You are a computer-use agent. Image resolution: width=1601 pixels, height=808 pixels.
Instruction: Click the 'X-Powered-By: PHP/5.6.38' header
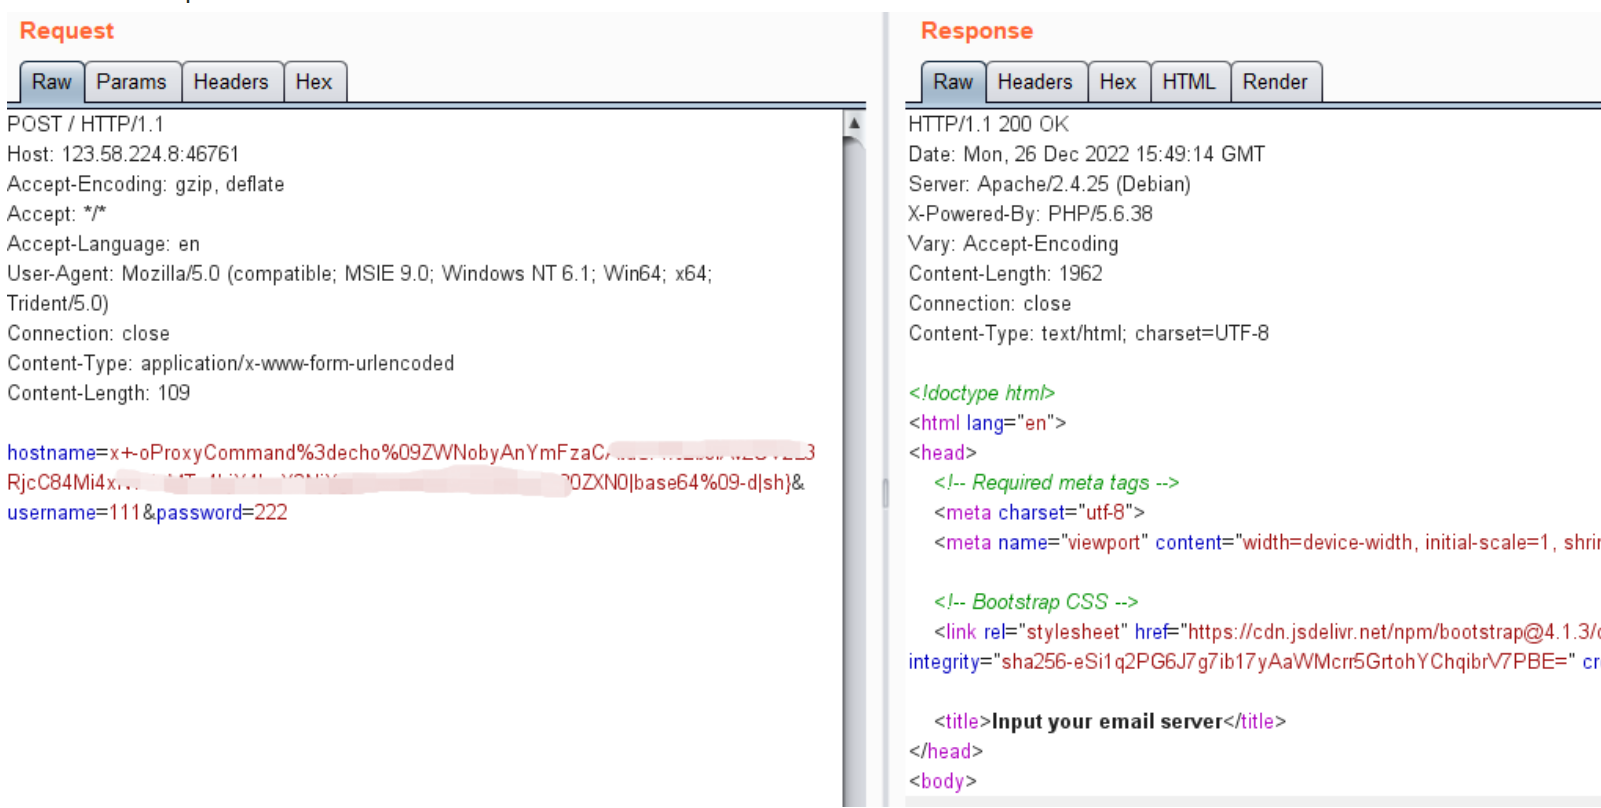click(1030, 214)
